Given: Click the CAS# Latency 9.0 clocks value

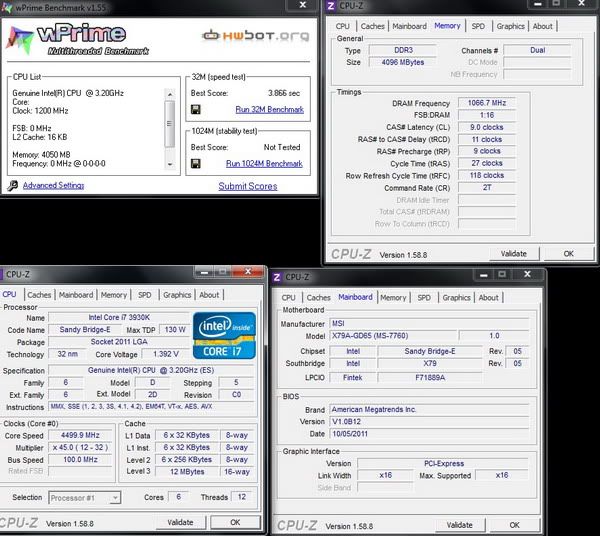Looking at the screenshot, I should click(487, 127).
